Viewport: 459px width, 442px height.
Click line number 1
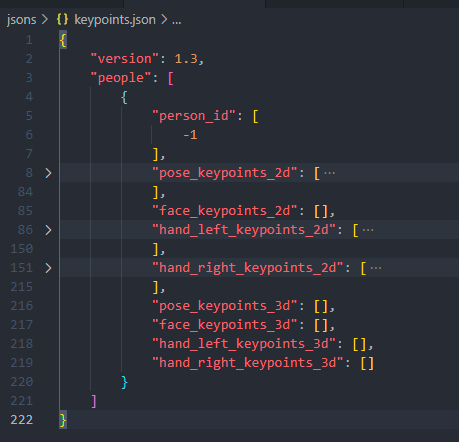tap(29, 40)
